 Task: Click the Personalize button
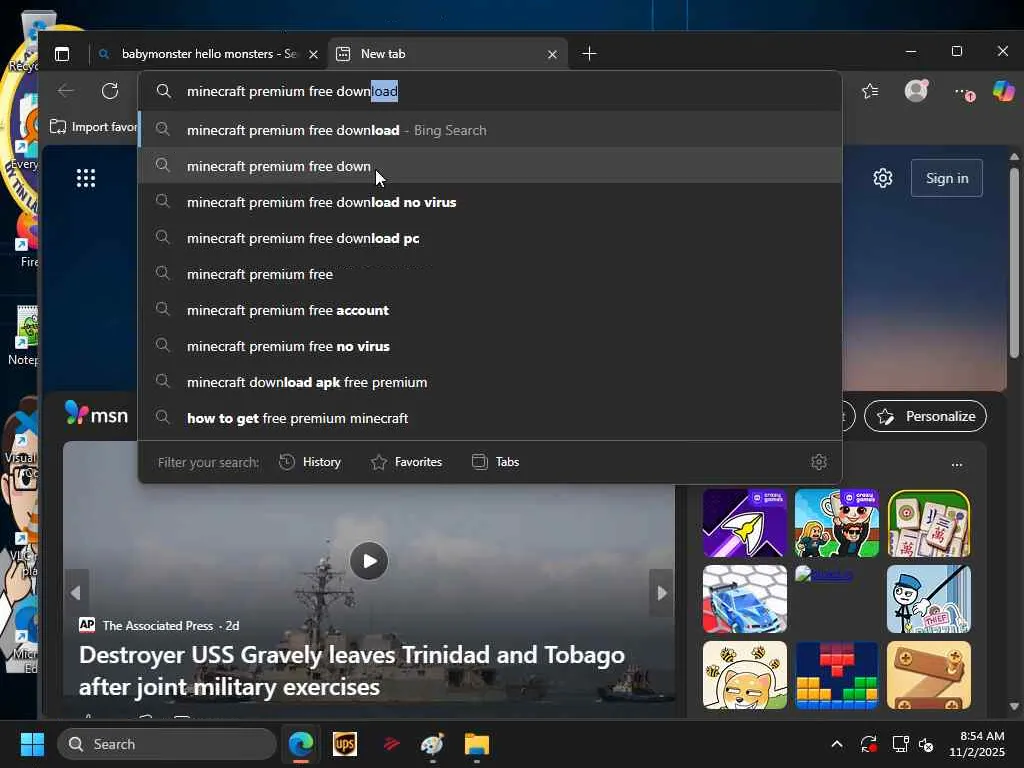click(925, 416)
